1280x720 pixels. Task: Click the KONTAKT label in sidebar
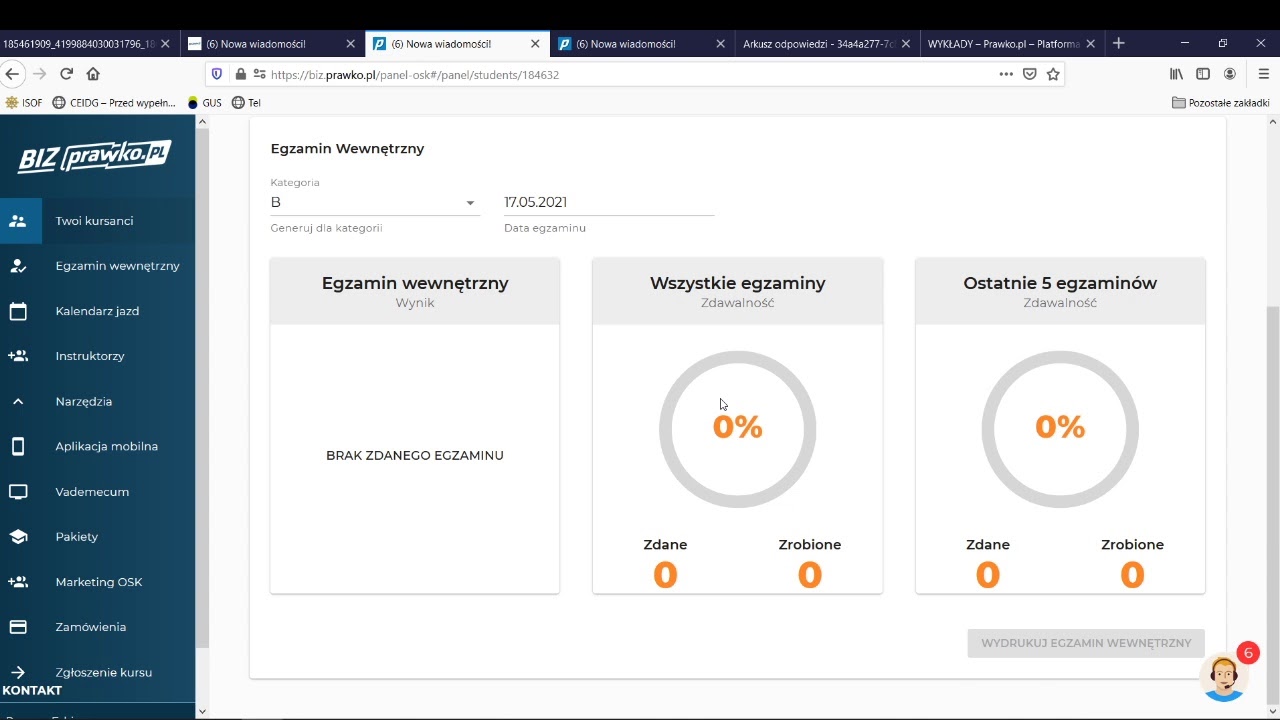32,691
